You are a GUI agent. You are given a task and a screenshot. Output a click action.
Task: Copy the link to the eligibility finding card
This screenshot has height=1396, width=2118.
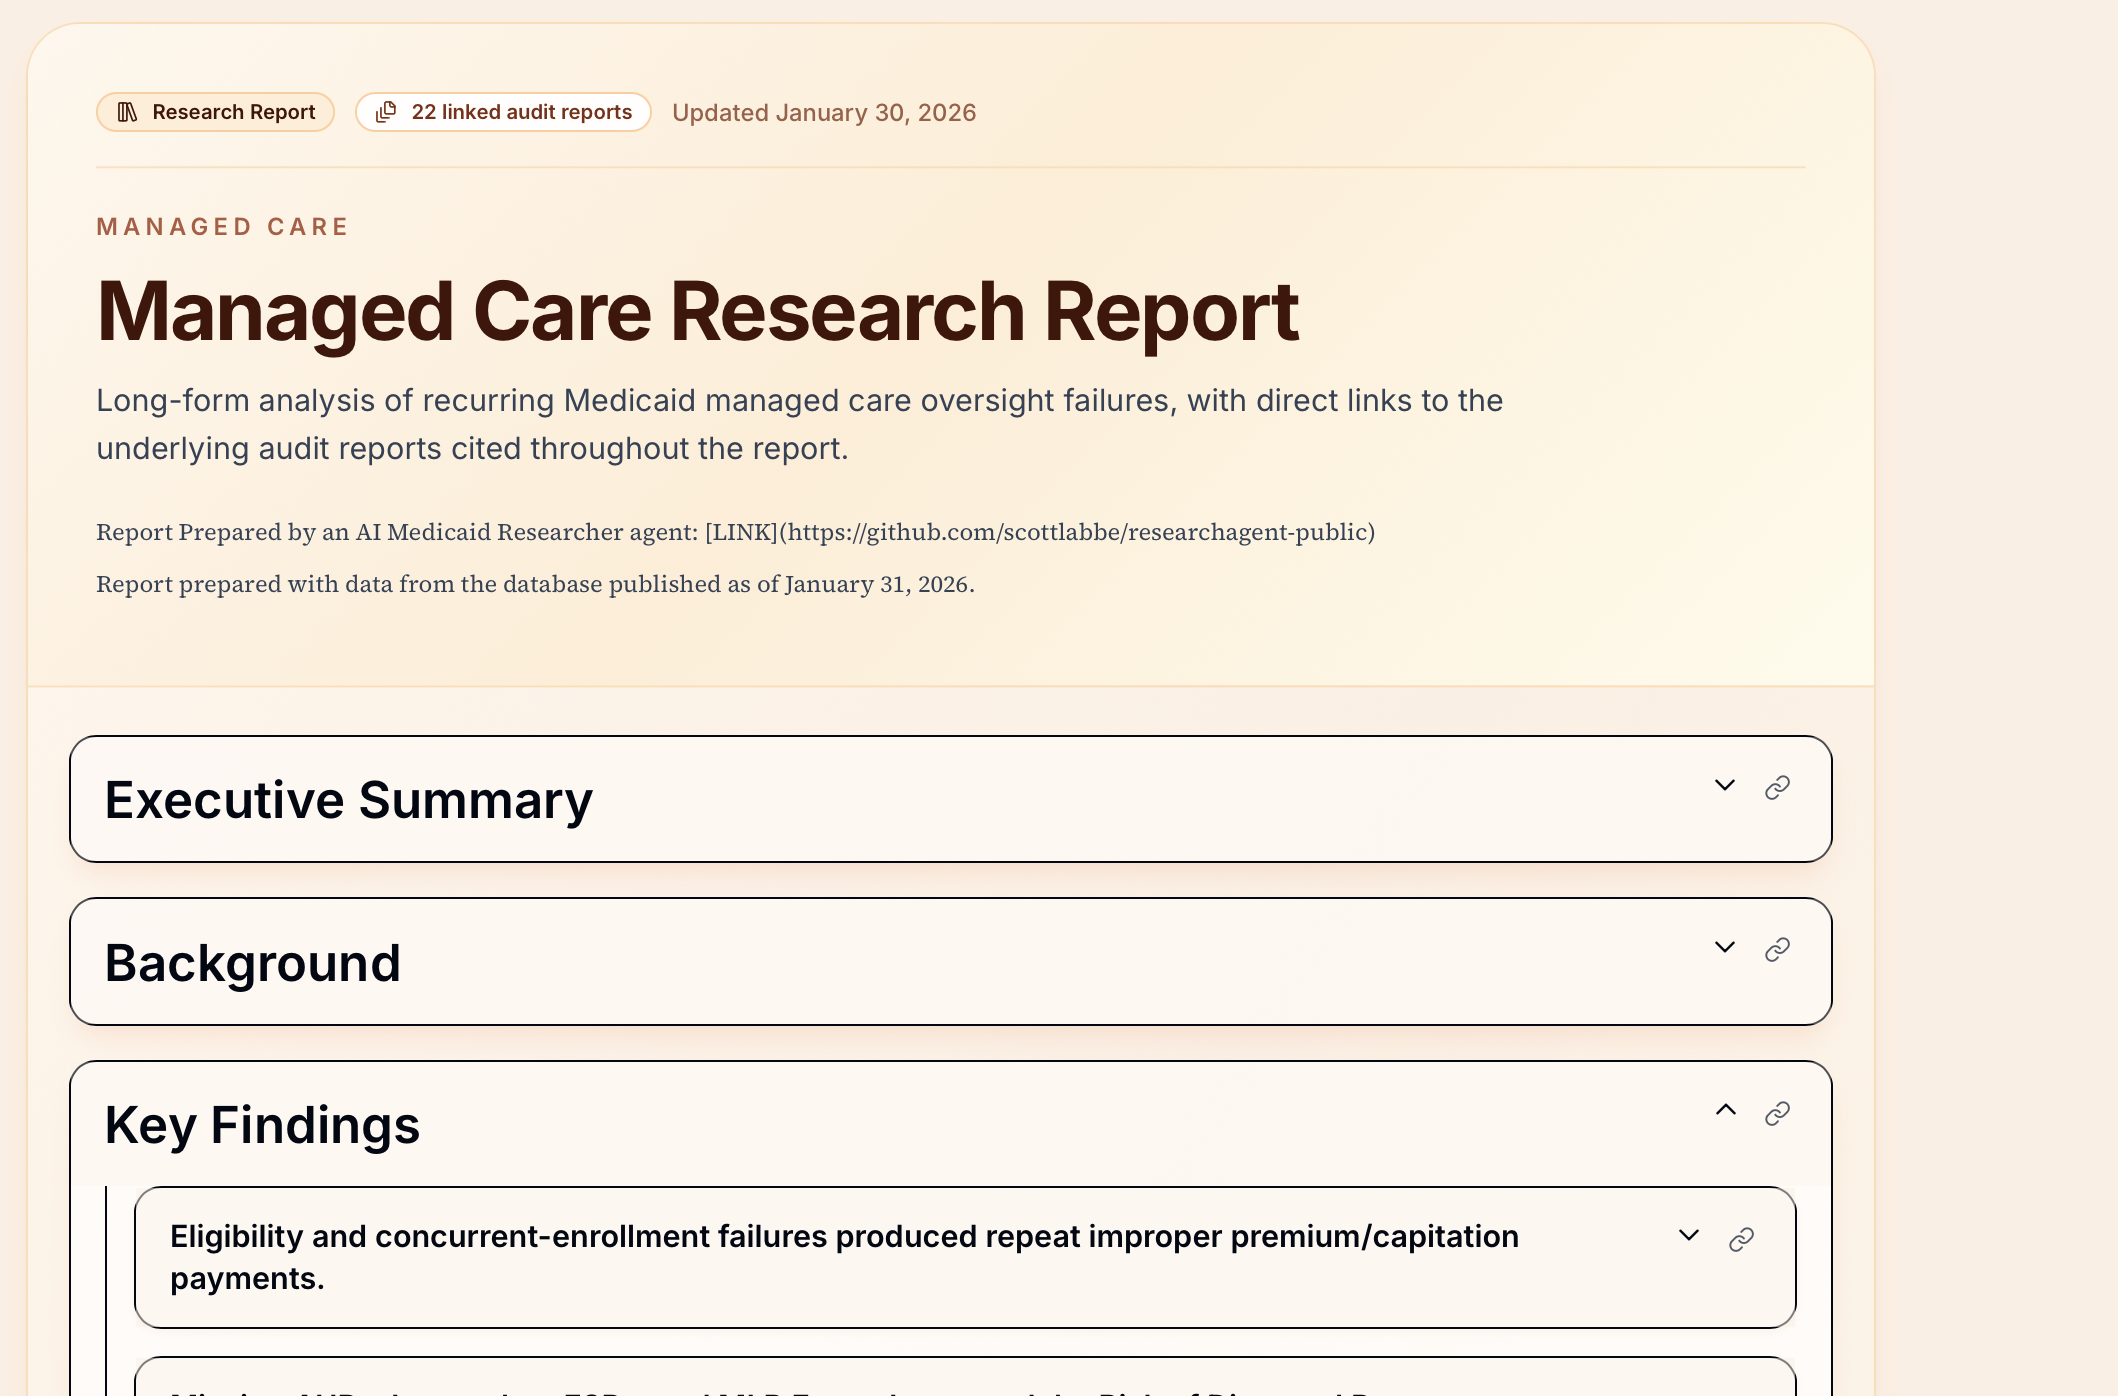pos(1741,1237)
